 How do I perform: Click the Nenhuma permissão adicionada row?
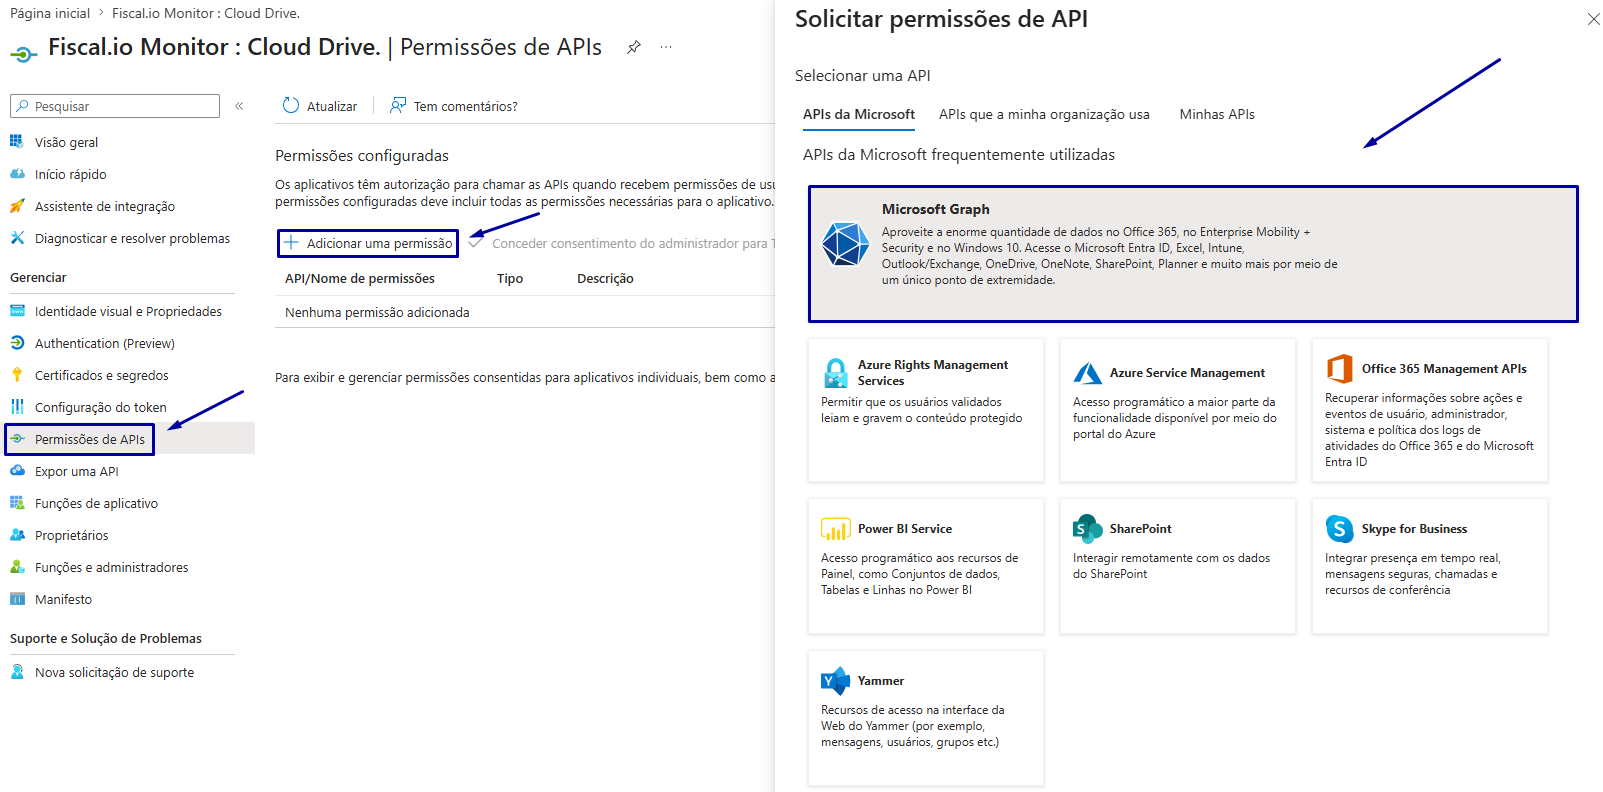click(x=525, y=312)
